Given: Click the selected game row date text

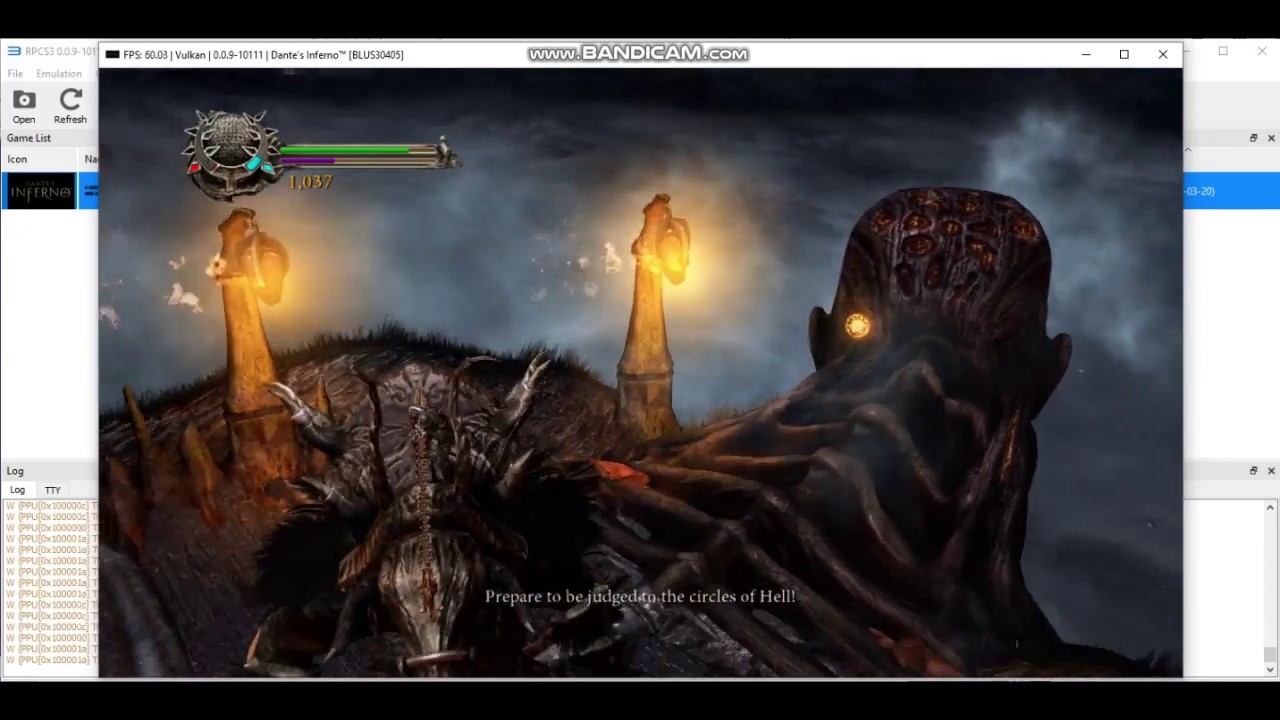Looking at the screenshot, I should click(x=1199, y=191).
